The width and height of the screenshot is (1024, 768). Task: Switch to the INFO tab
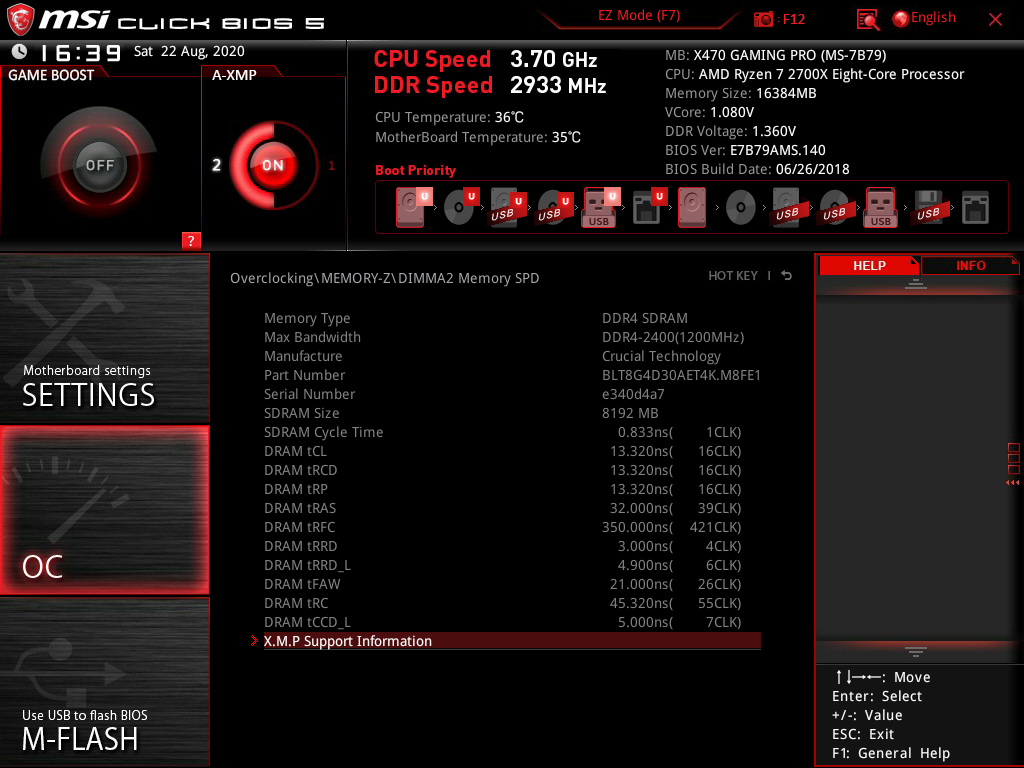[970, 266]
